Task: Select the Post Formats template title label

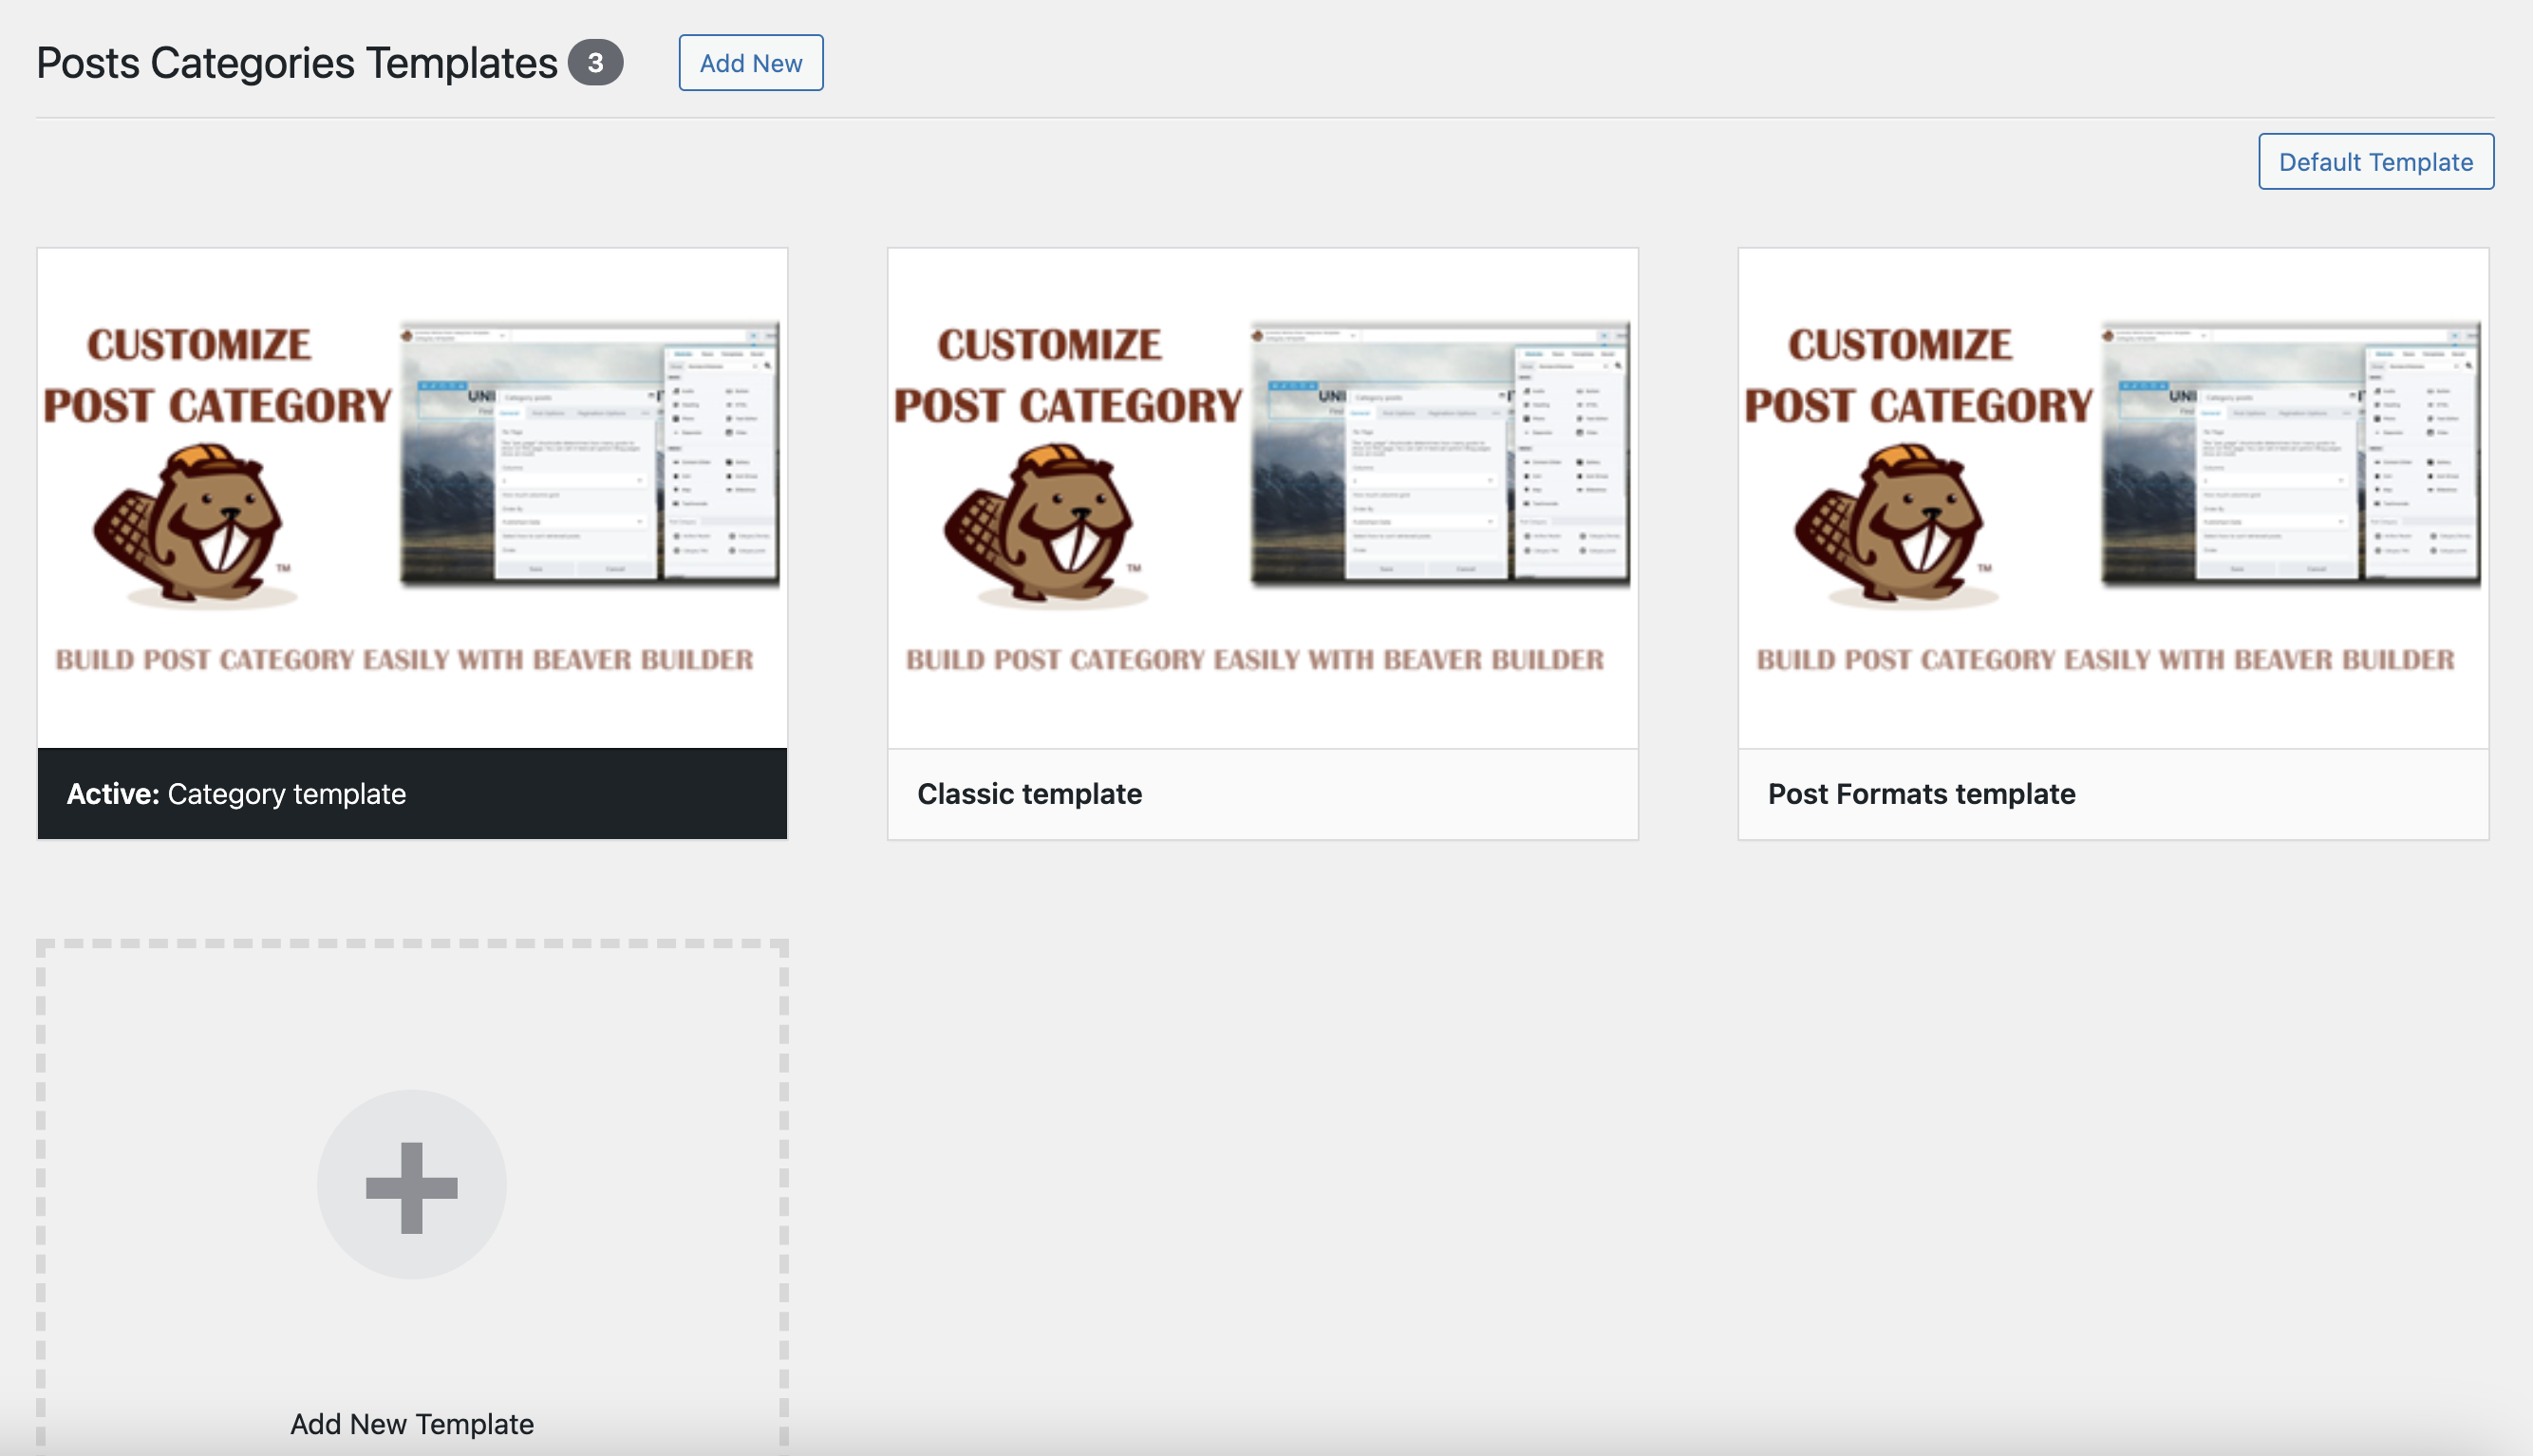Action: (x=1921, y=794)
